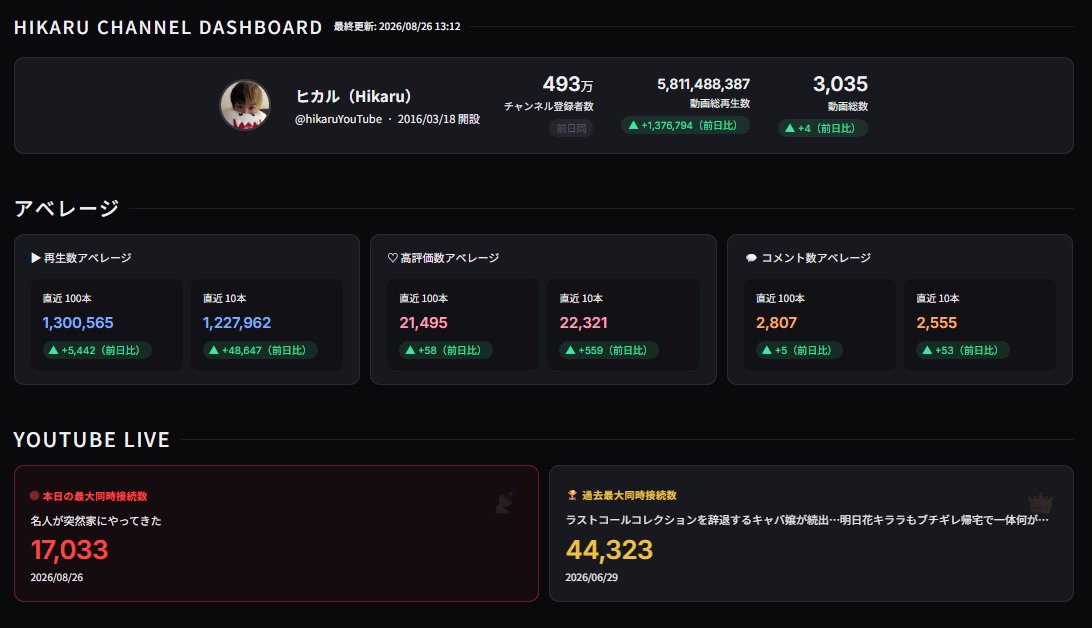Click the red live dot beside 本日の最大同時接続数
This screenshot has height=628, width=1092.
coord(34,496)
